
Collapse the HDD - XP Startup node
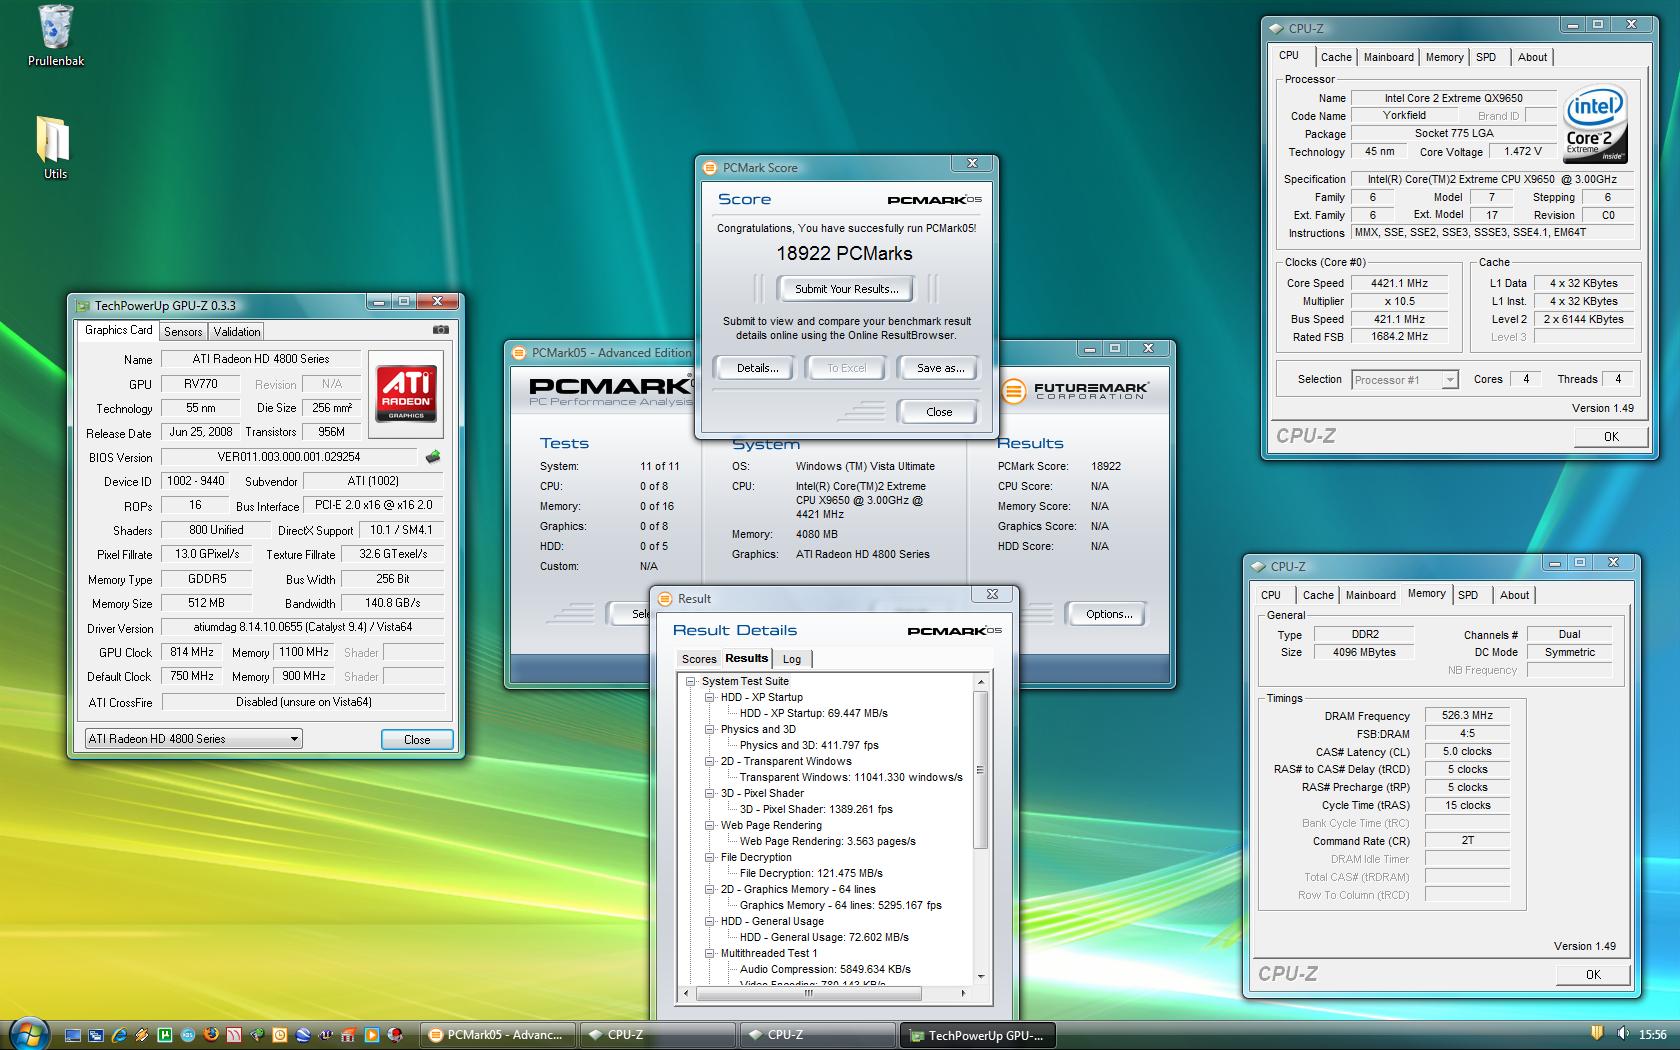tap(710, 697)
